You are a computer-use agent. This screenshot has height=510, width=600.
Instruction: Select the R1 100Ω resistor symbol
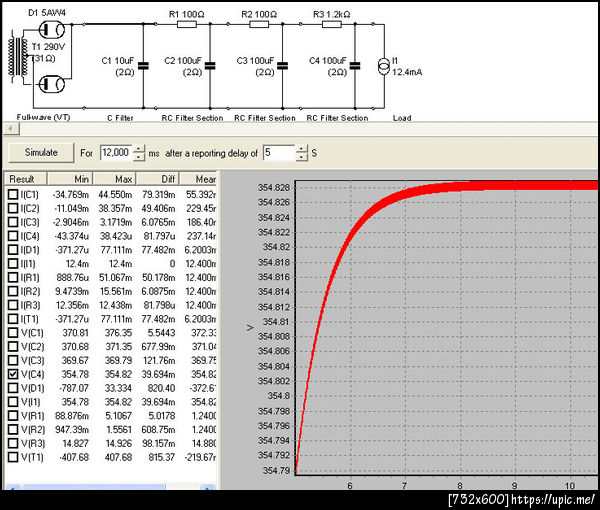point(187,24)
